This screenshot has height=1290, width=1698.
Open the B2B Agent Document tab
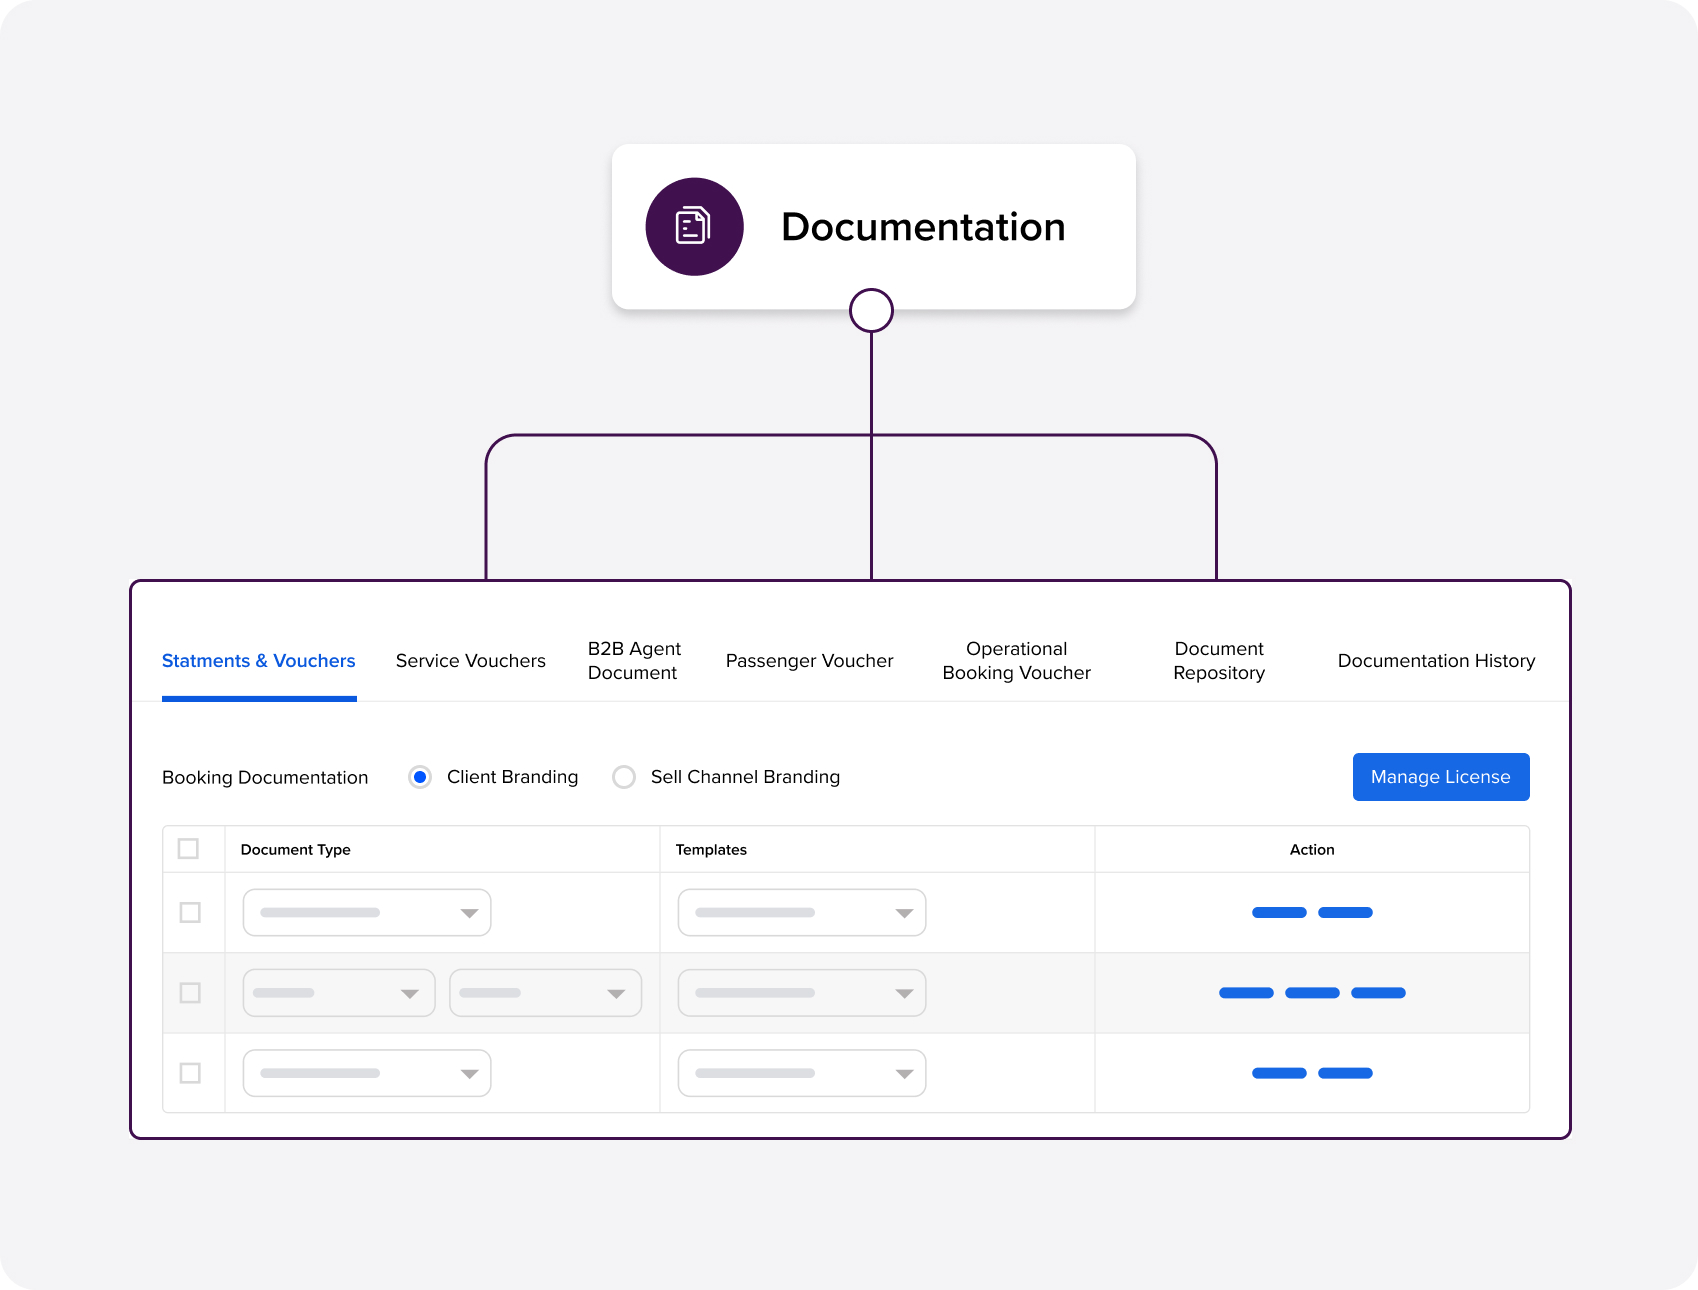click(634, 661)
